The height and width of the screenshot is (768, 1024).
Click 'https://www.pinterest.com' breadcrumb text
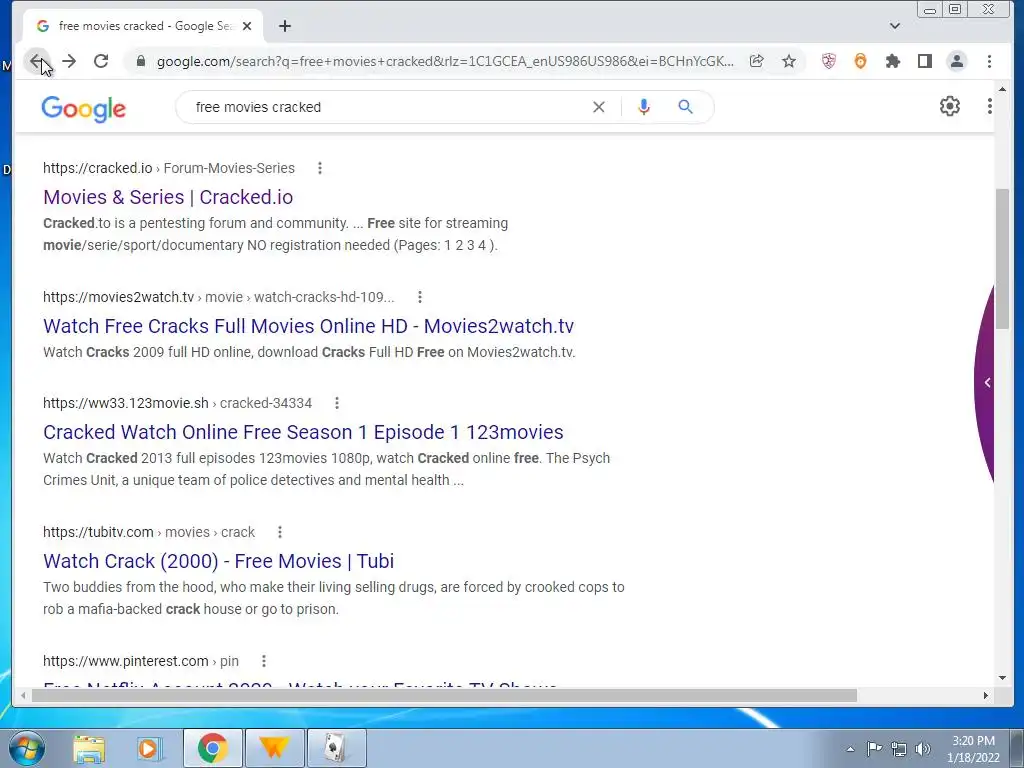pos(125,662)
